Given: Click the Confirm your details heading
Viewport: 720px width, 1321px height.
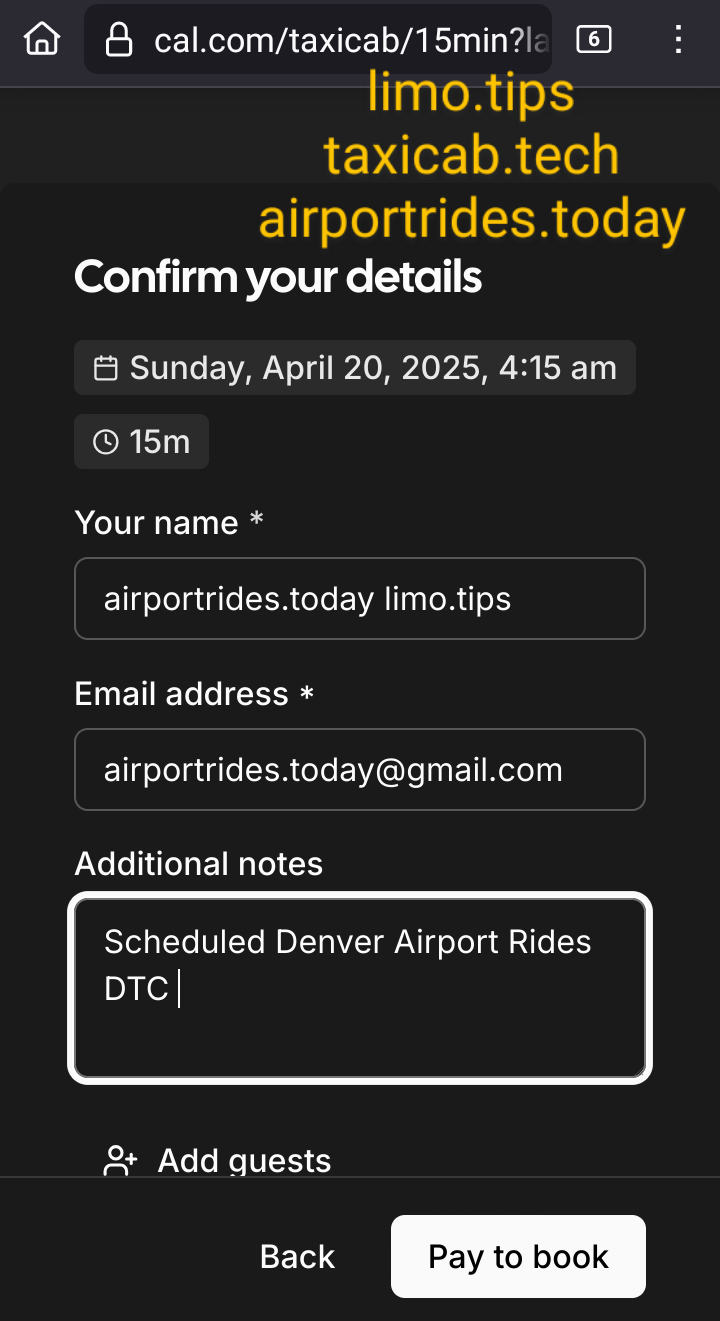Looking at the screenshot, I should (278, 277).
